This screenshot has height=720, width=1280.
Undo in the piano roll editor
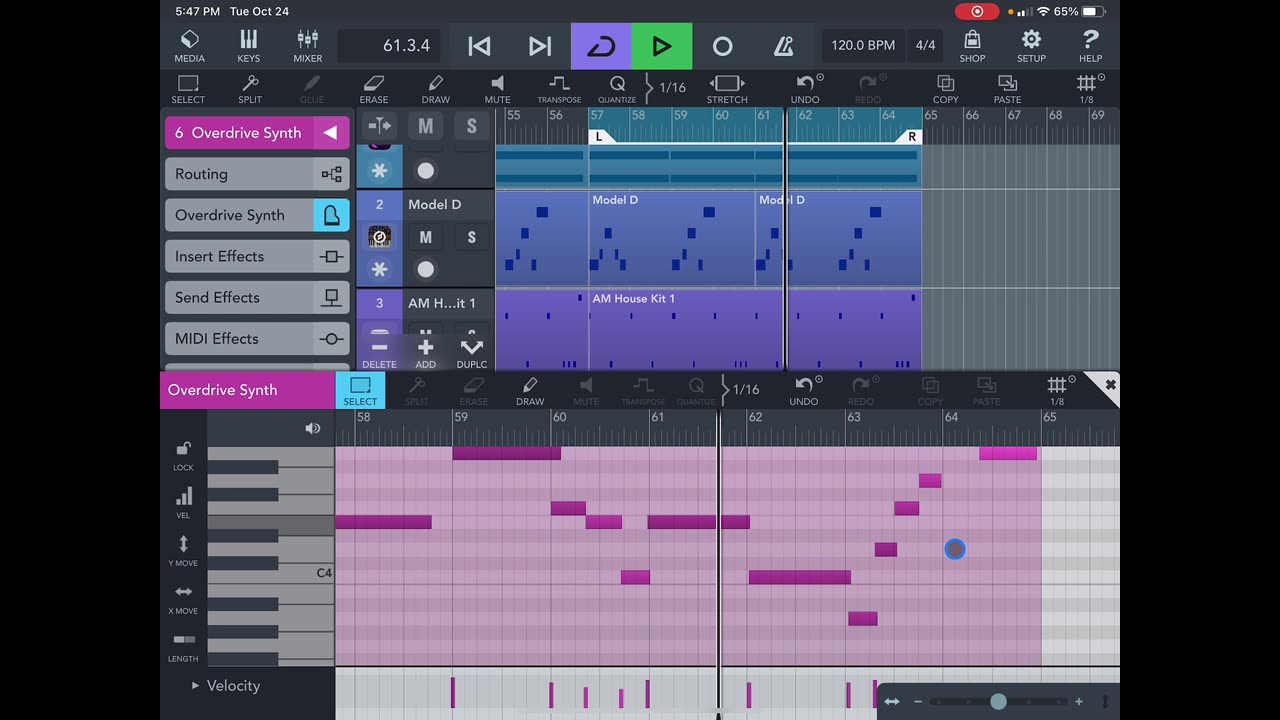[804, 390]
